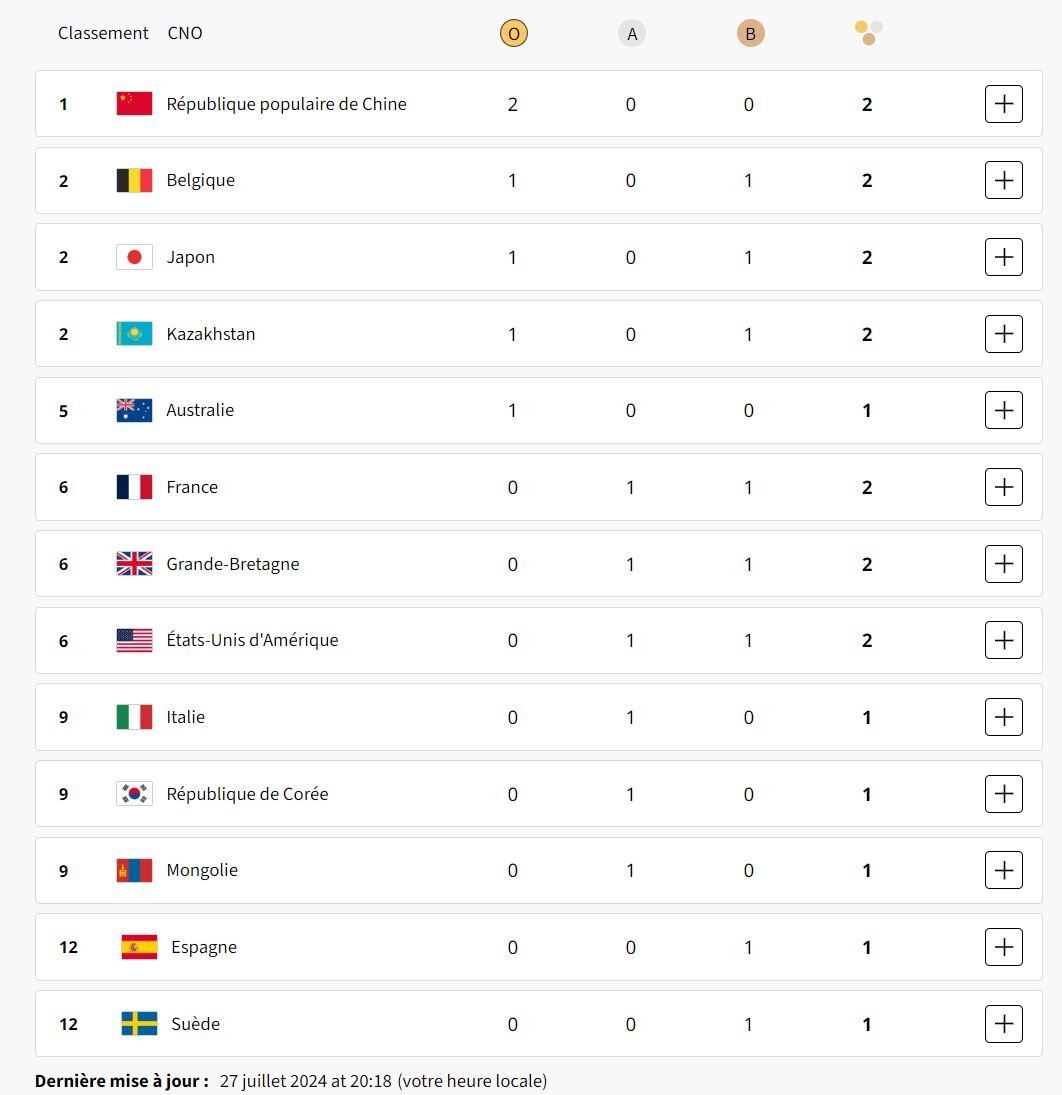Click the silver medal column icon
Image resolution: width=1062 pixels, height=1095 pixels.
click(631, 34)
